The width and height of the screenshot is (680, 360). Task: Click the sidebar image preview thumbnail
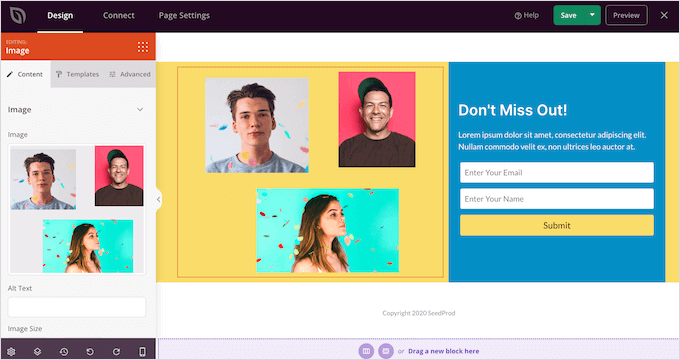click(x=77, y=209)
